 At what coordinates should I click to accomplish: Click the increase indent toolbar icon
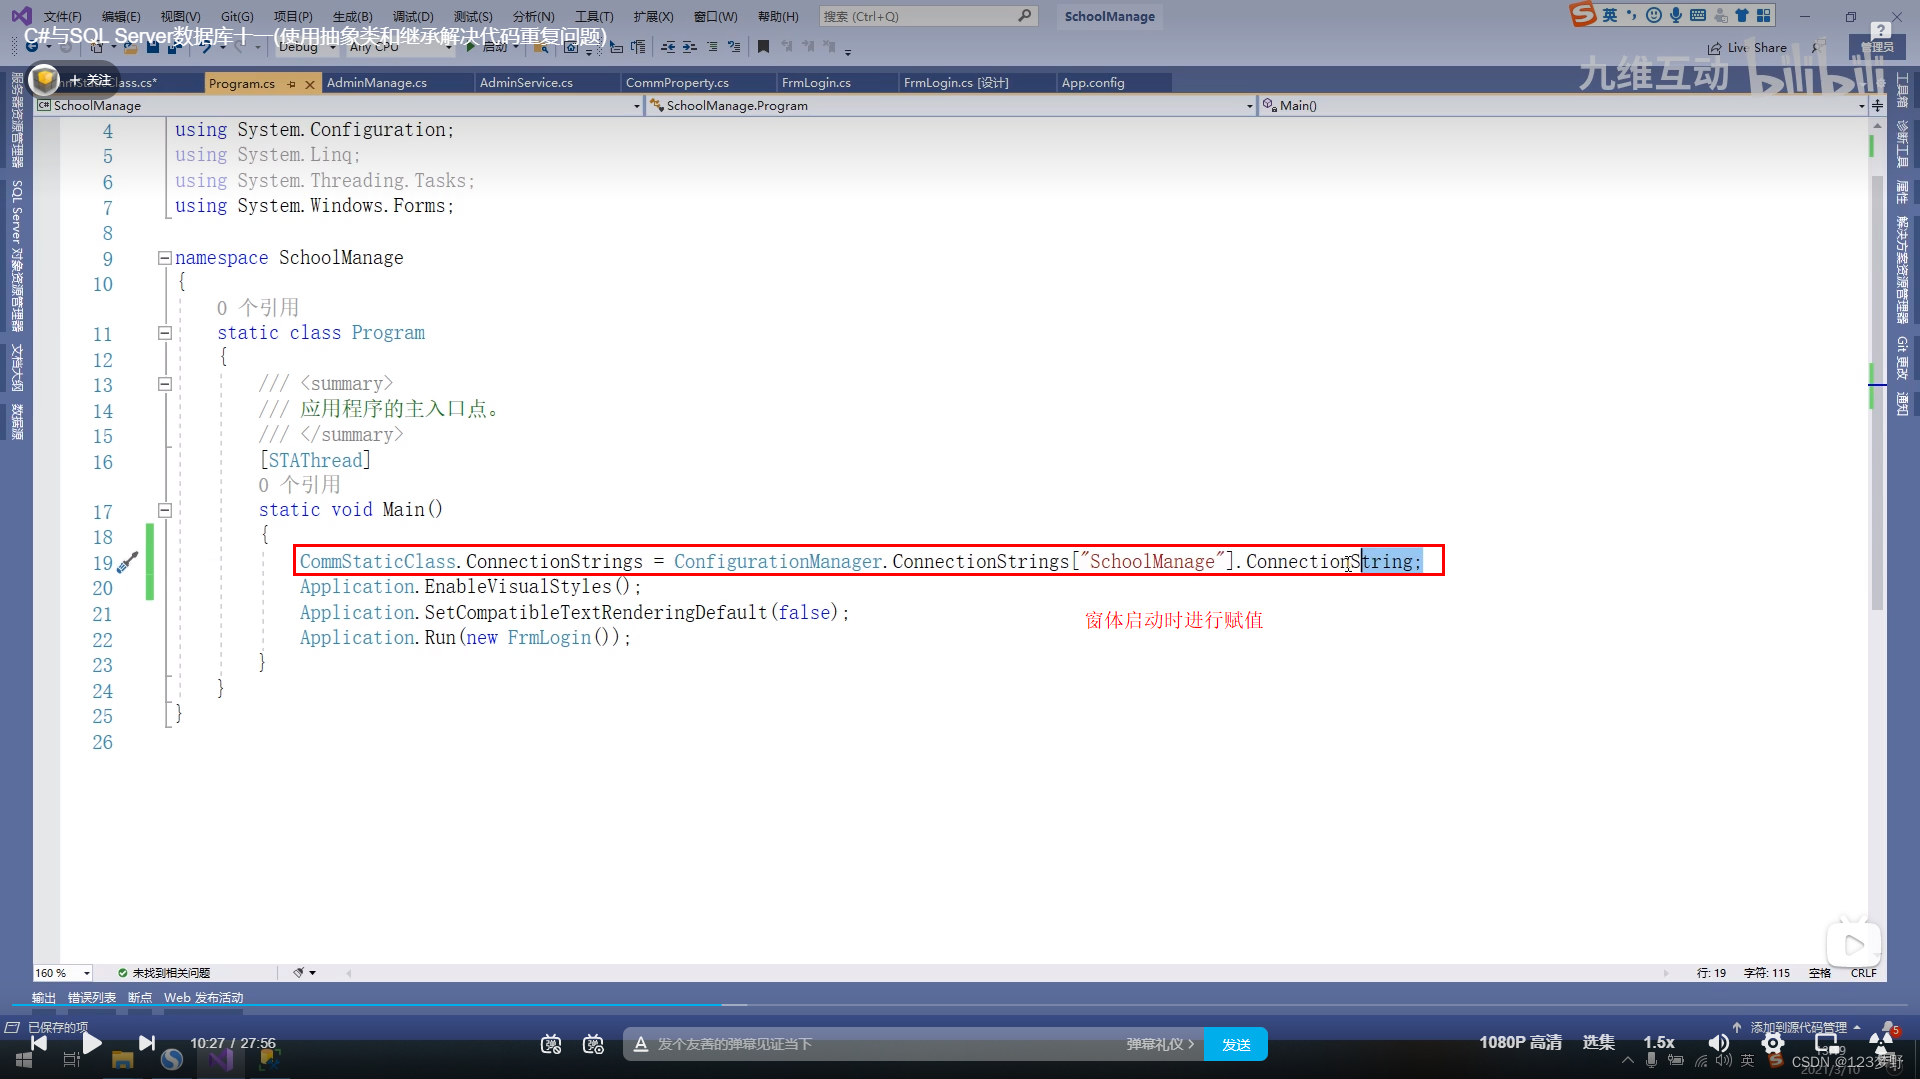coord(689,47)
